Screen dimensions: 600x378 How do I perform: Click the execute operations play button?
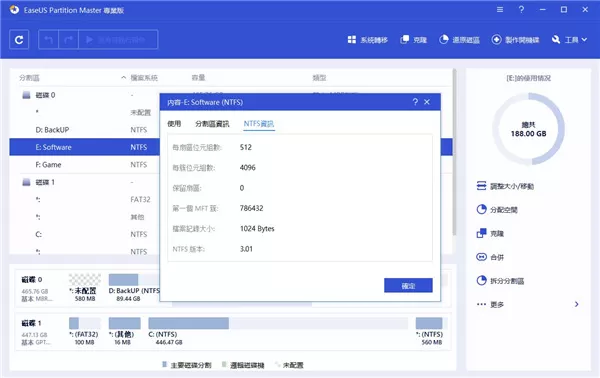(x=118, y=39)
